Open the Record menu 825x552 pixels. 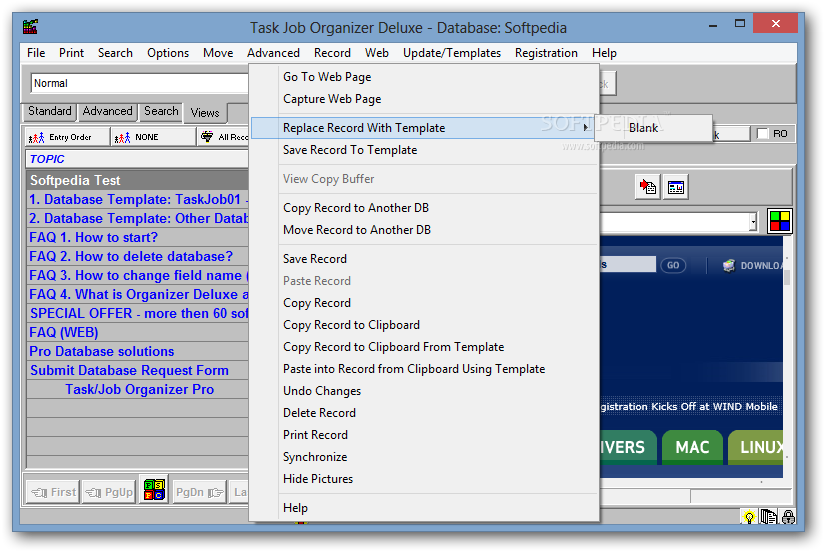point(332,53)
